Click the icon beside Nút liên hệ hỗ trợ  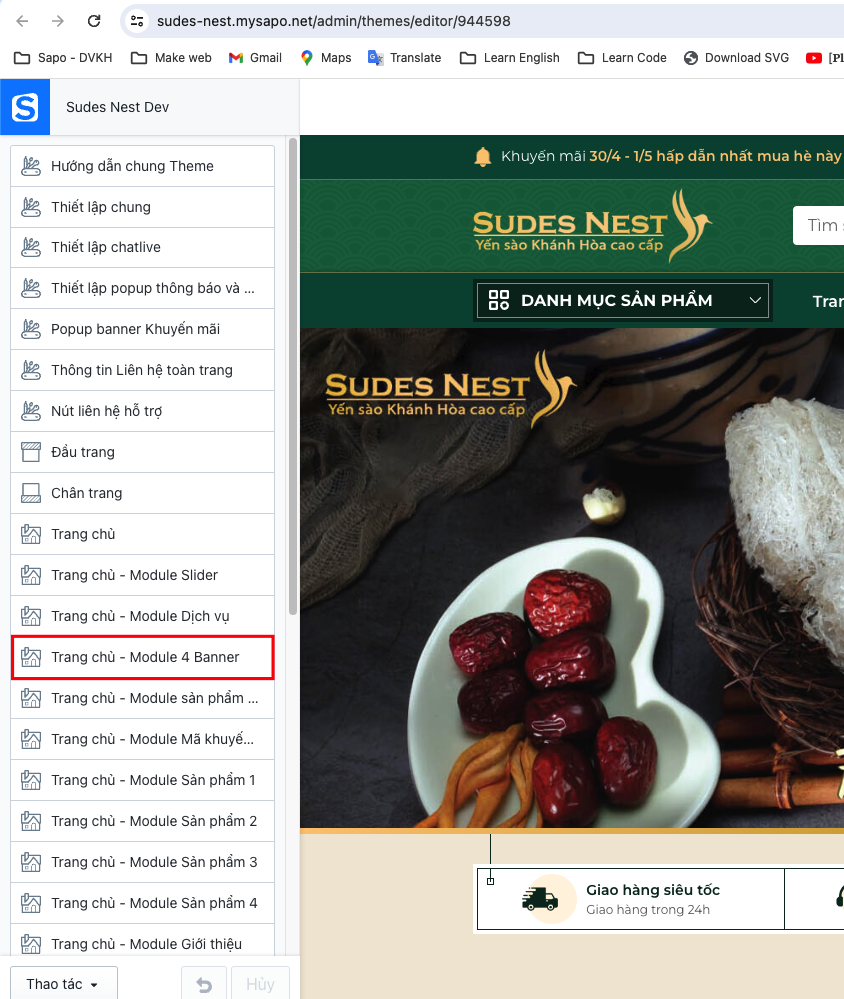[x=31, y=411]
